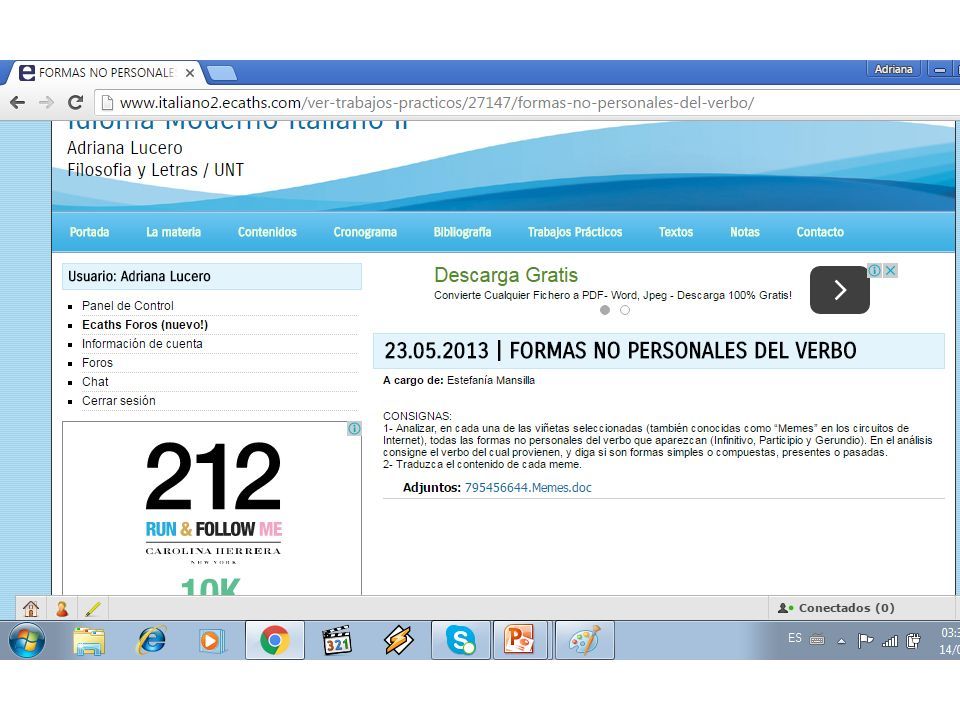Open the Notas menu item
This screenshot has width=960, height=720.
coord(744,232)
